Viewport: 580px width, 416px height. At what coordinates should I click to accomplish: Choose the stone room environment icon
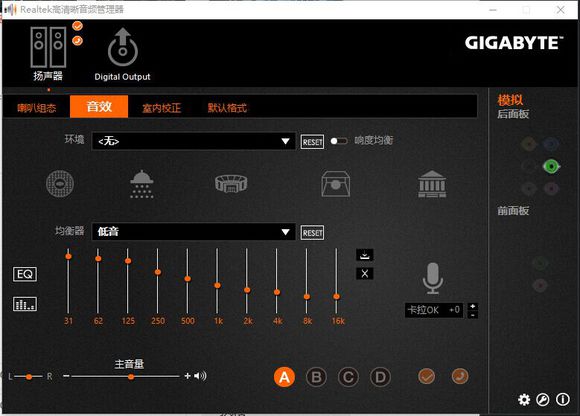(335, 184)
